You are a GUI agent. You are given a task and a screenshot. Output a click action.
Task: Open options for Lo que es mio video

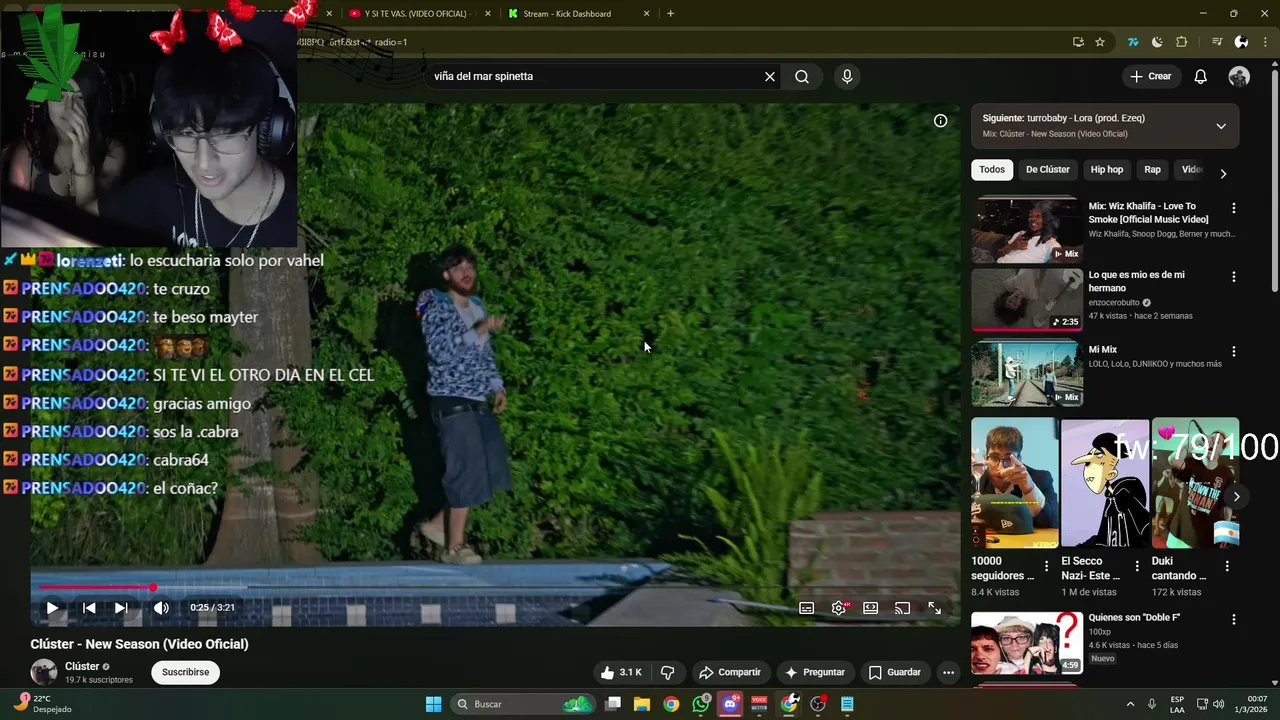point(1234,277)
